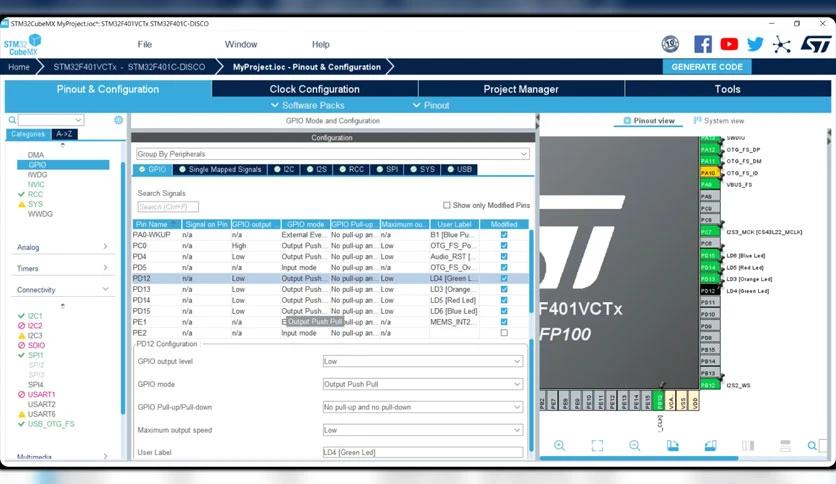
Task: Open the File menu
Action: tap(144, 44)
